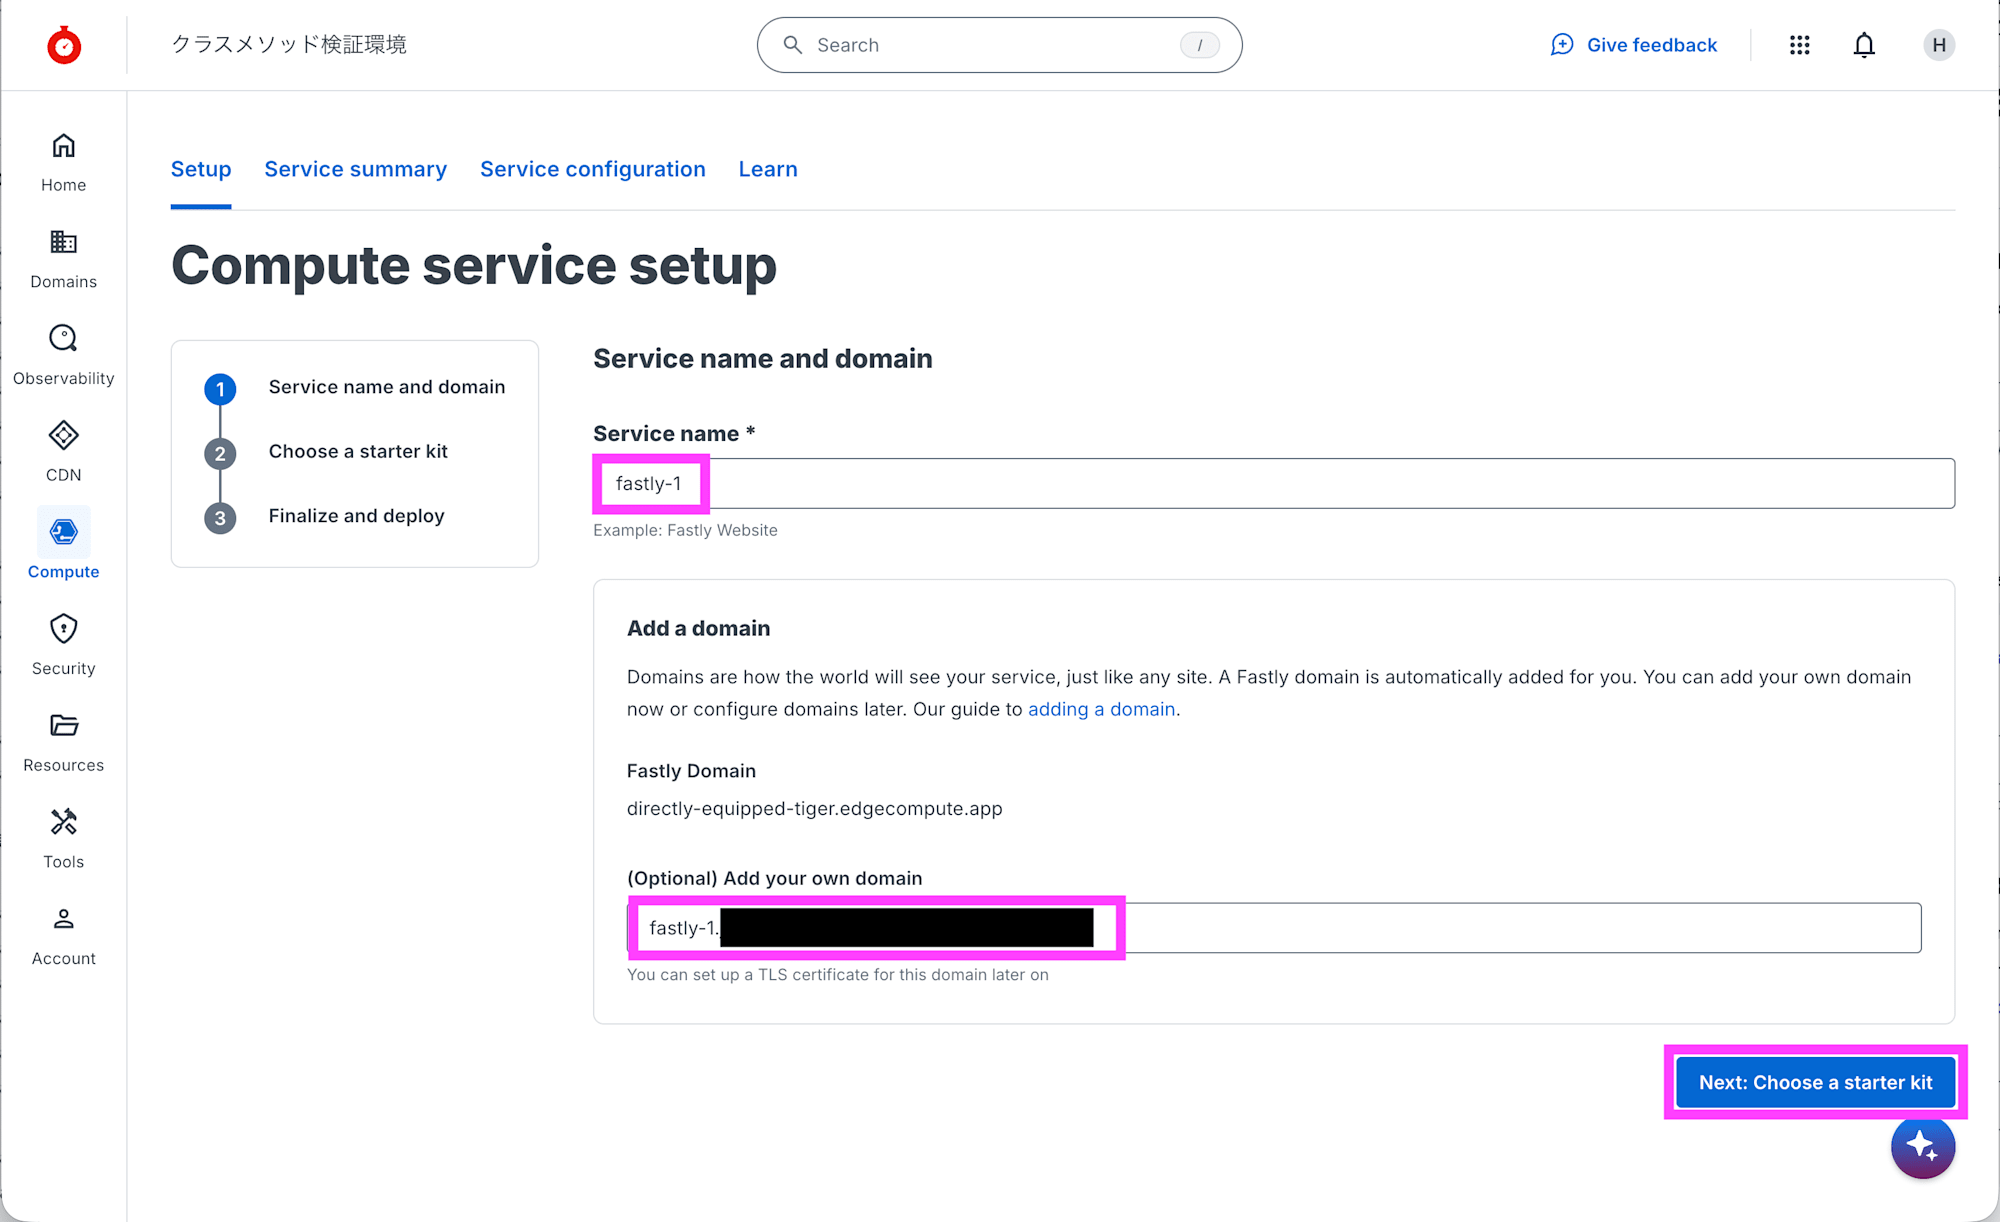Open the Resources folder icon

click(x=63, y=726)
